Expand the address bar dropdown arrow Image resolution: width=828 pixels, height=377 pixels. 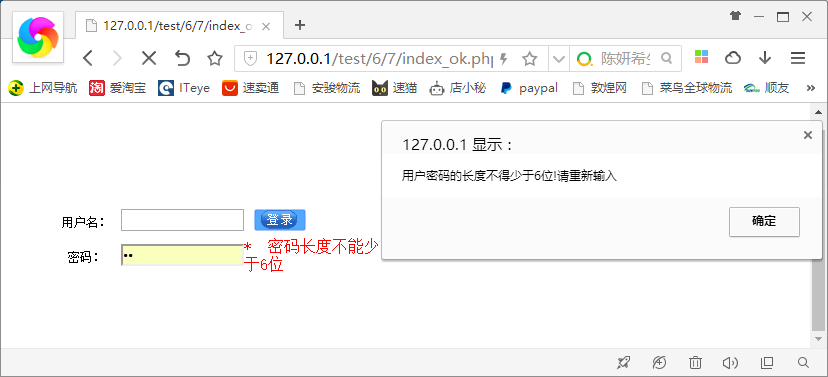point(559,58)
